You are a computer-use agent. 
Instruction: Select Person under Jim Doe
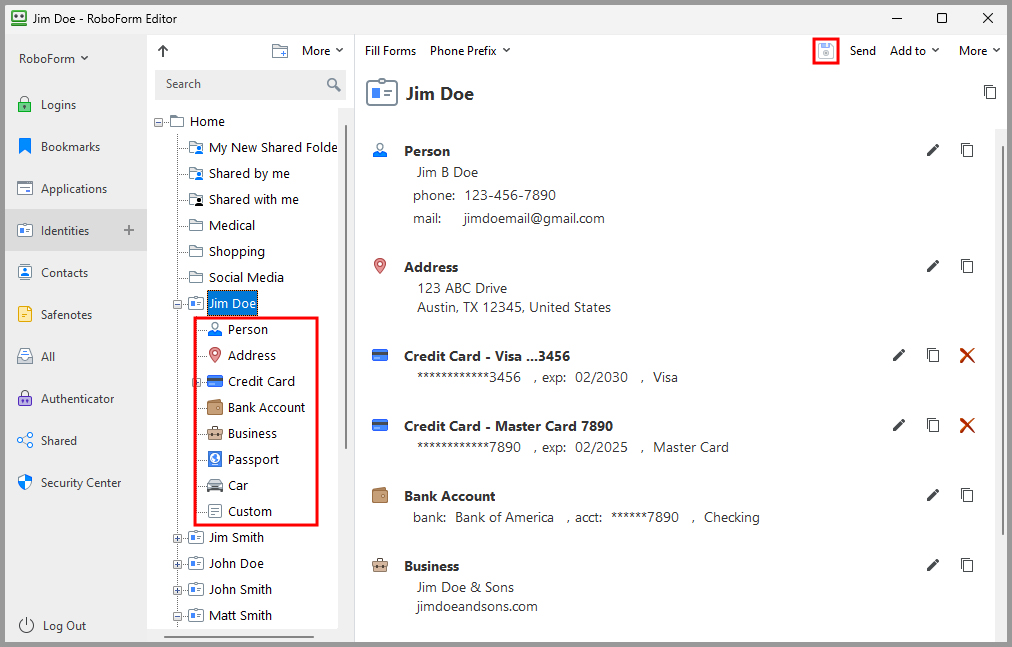tap(238, 329)
